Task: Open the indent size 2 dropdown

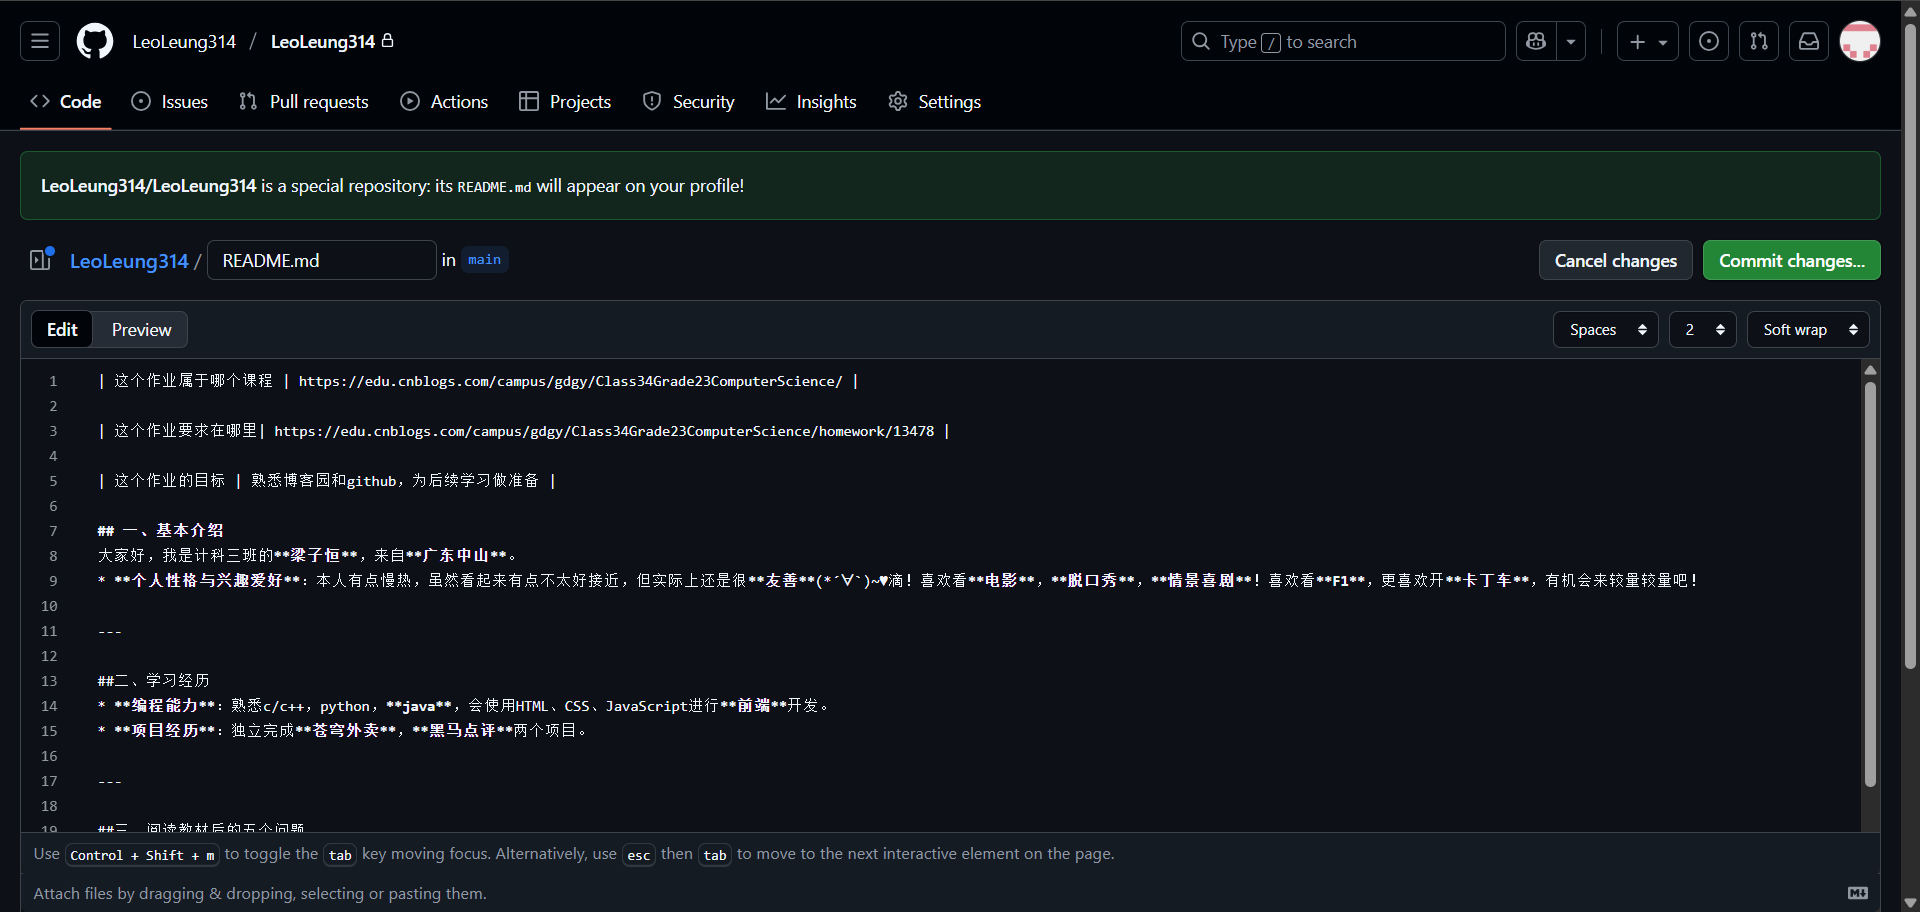Action: [x=1702, y=330]
